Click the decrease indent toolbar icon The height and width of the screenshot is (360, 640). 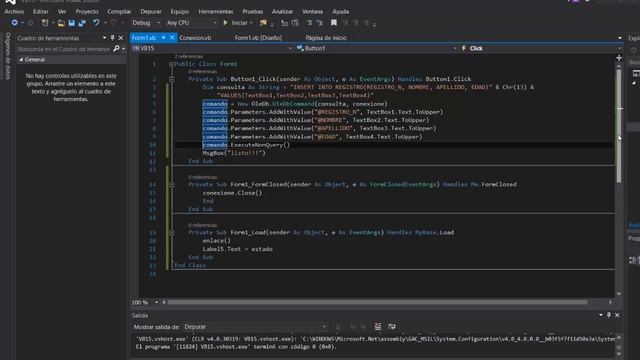point(310,23)
